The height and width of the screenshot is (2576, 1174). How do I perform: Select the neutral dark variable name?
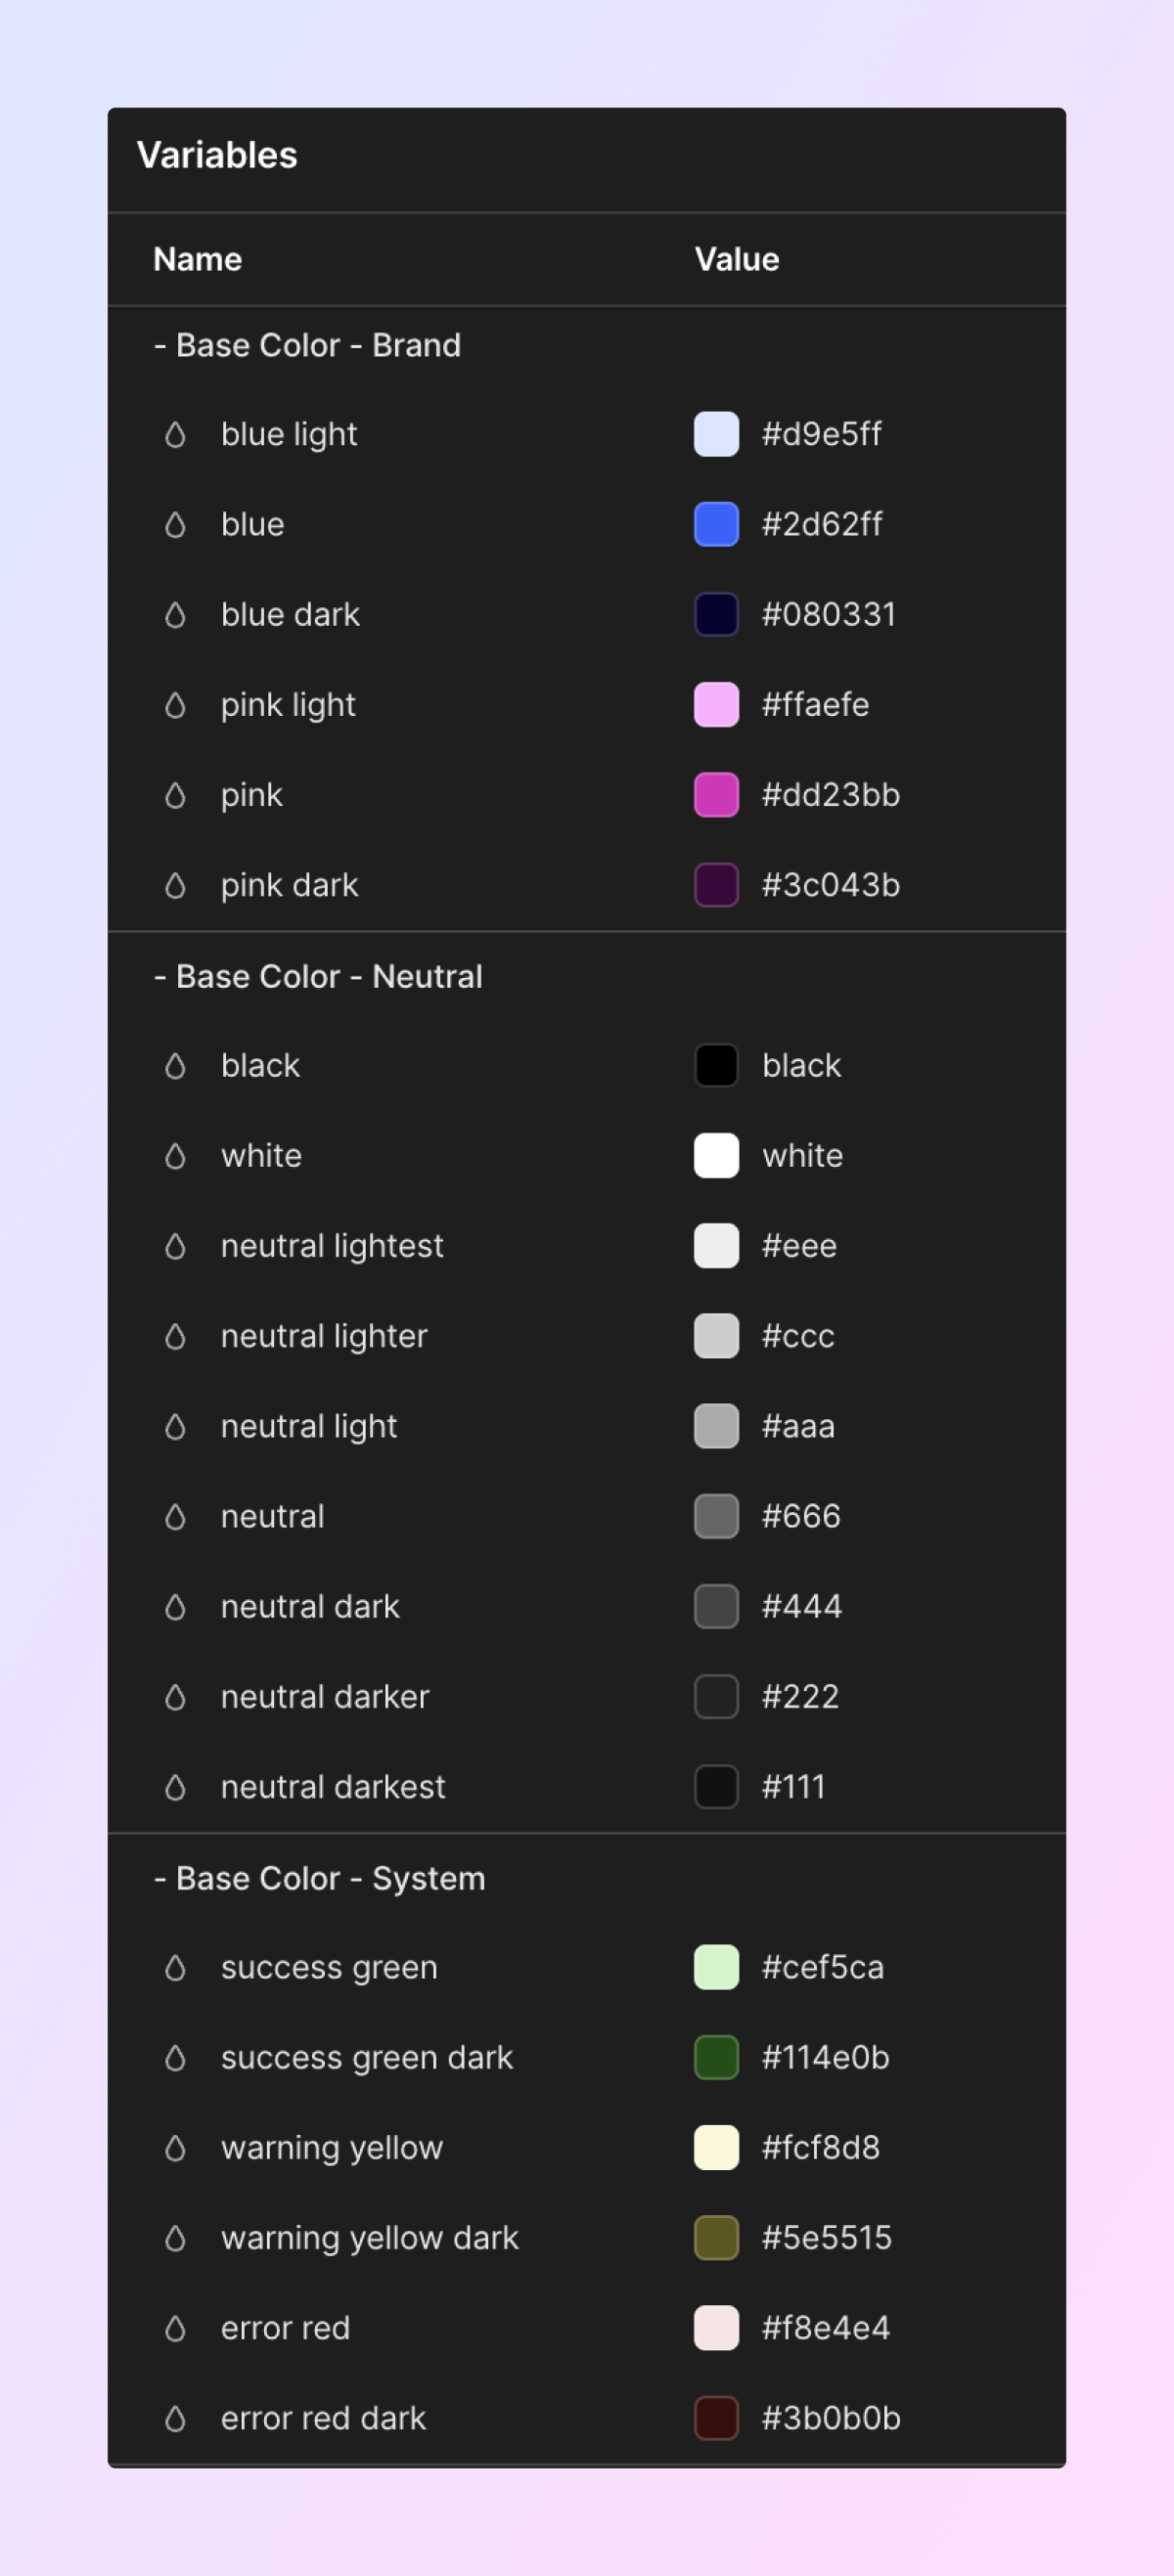310,1606
